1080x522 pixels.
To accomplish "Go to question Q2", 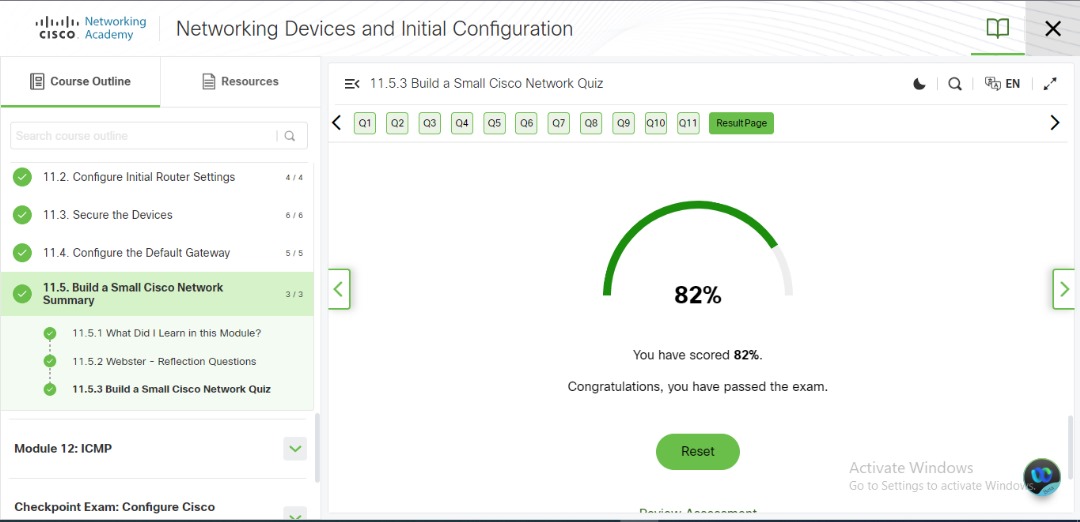I will click(397, 123).
